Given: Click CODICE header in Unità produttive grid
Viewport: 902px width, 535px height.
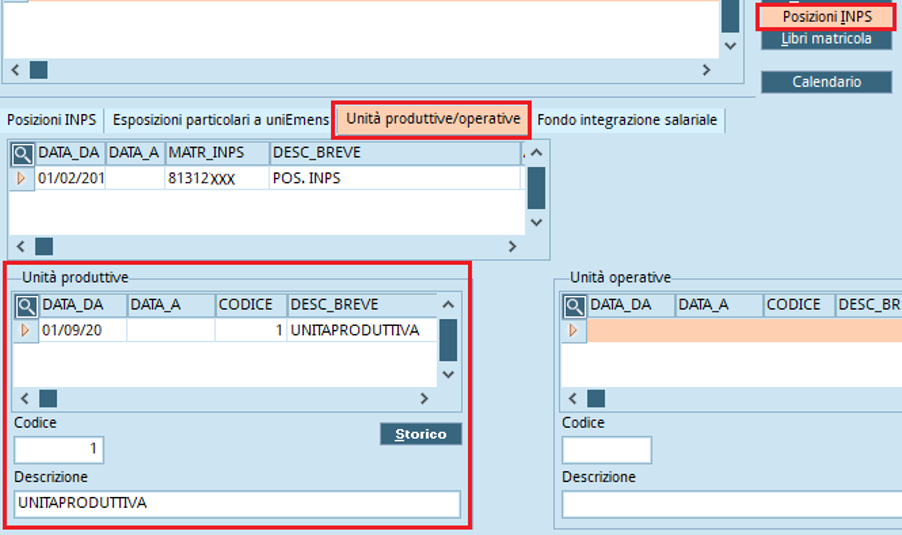Looking at the screenshot, I should [251, 305].
